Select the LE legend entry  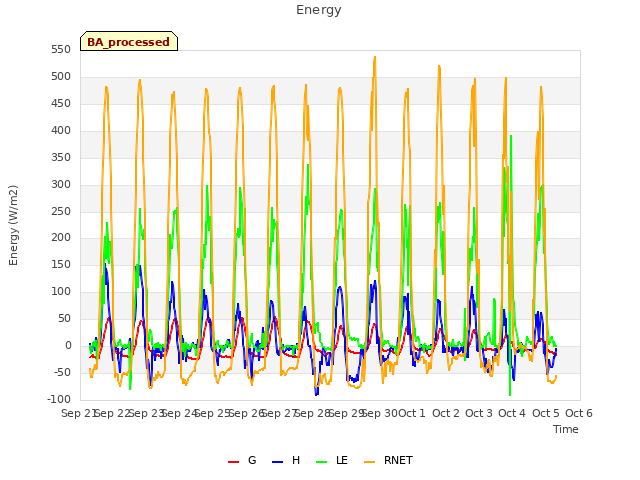tap(332, 460)
